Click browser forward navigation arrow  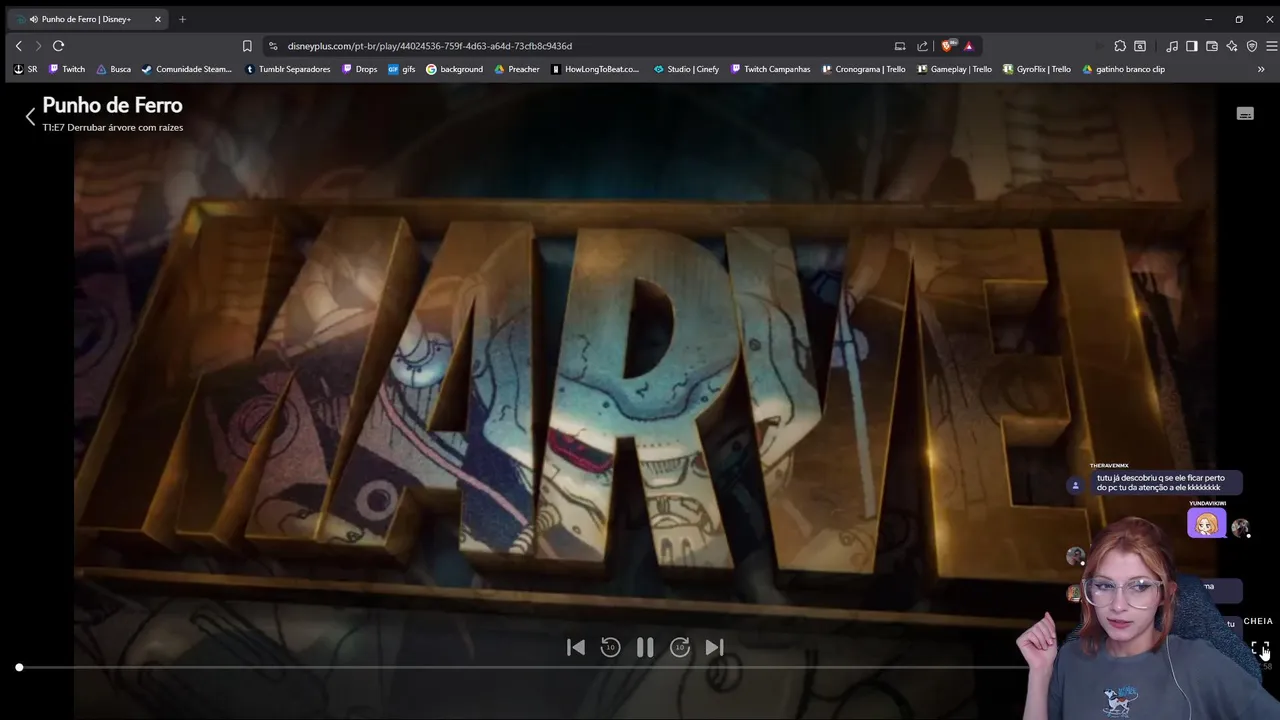pyautogui.click(x=38, y=46)
